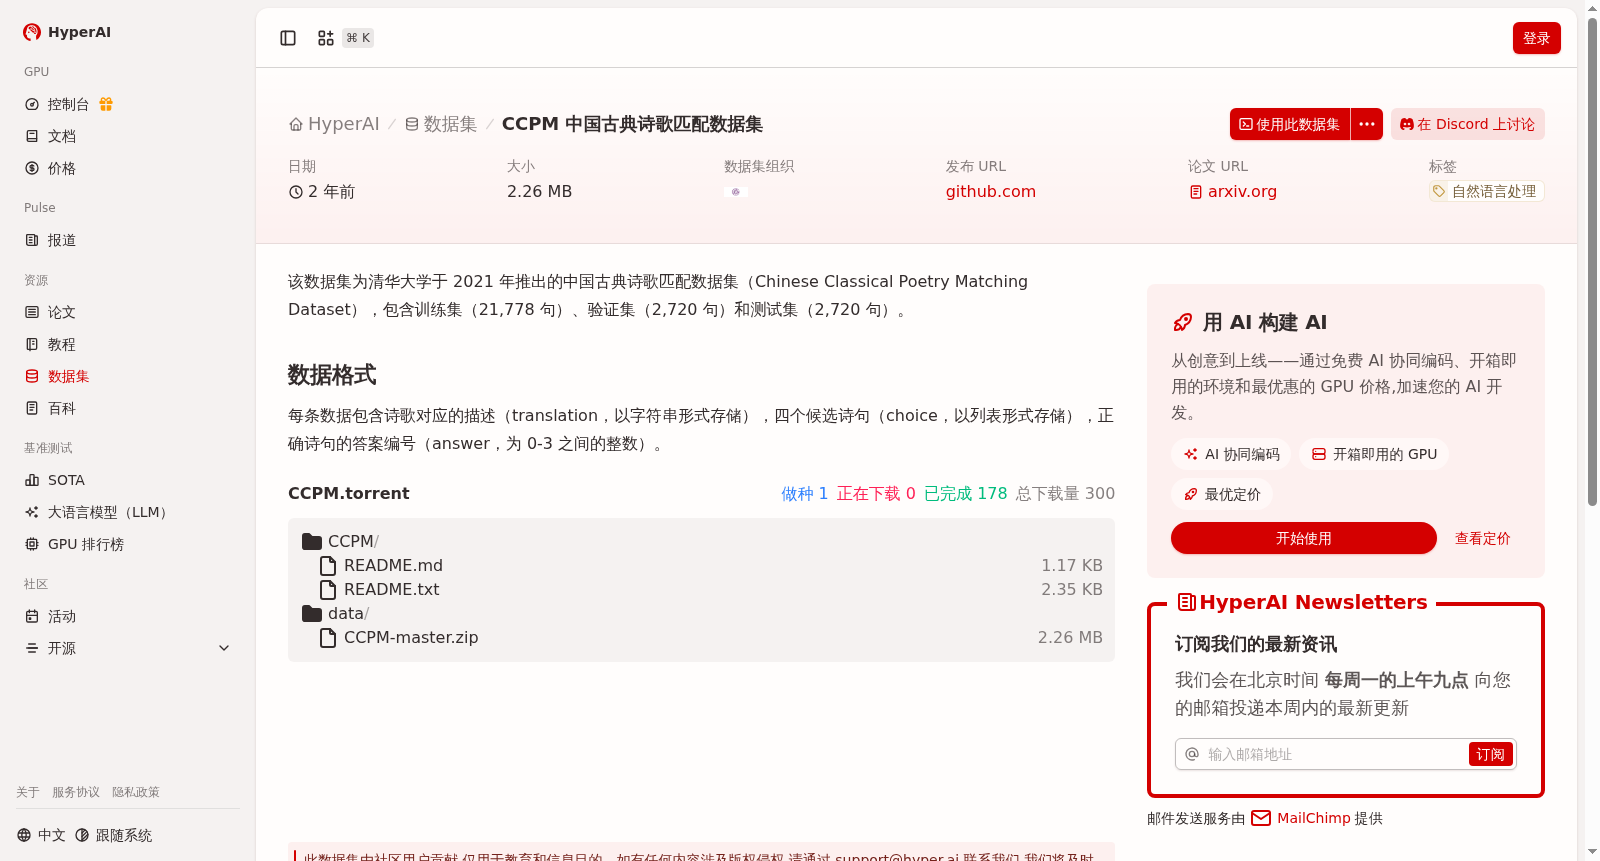Click the dataset organization logo thumbnail

pyautogui.click(x=736, y=191)
